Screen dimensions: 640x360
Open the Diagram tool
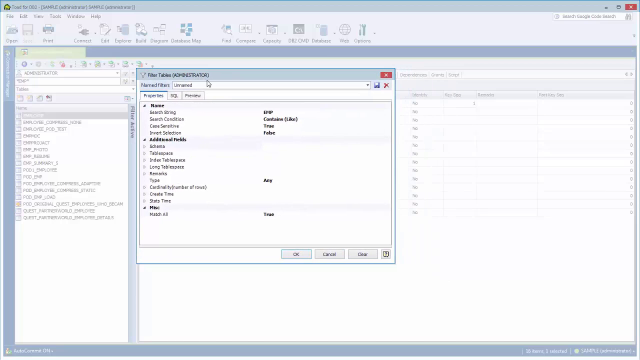(x=159, y=33)
